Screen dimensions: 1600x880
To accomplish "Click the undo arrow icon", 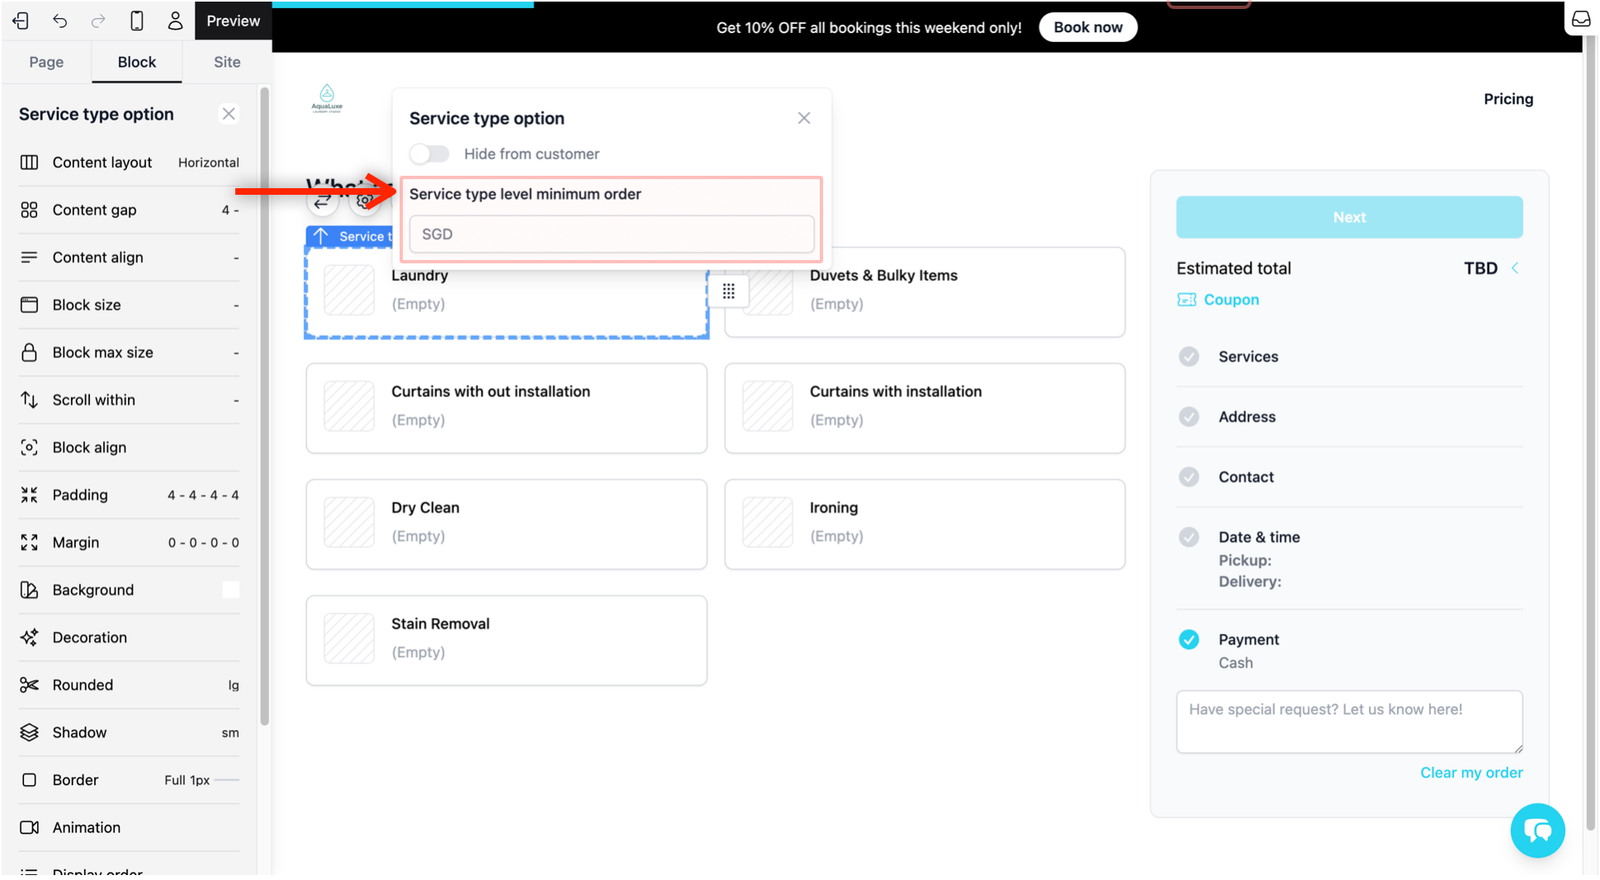I will pyautogui.click(x=60, y=20).
